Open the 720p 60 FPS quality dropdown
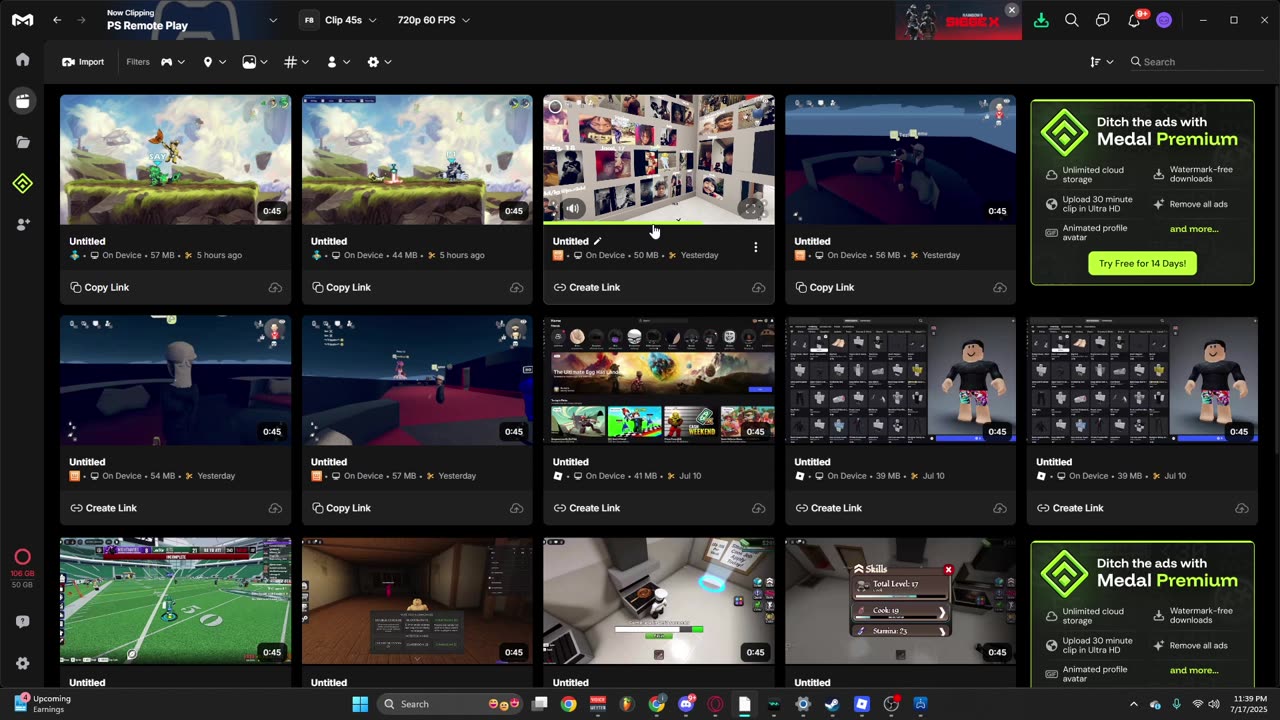The height and width of the screenshot is (720, 1280). (x=433, y=20)
